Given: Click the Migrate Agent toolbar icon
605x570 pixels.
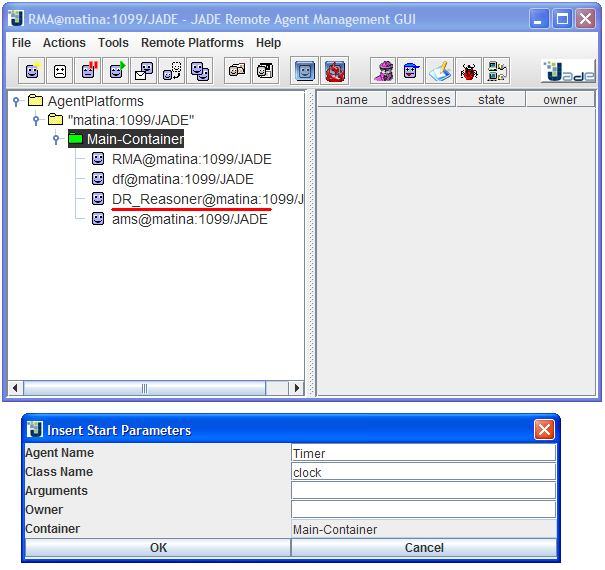Looking at the screenshot, I should click(172, 71).
